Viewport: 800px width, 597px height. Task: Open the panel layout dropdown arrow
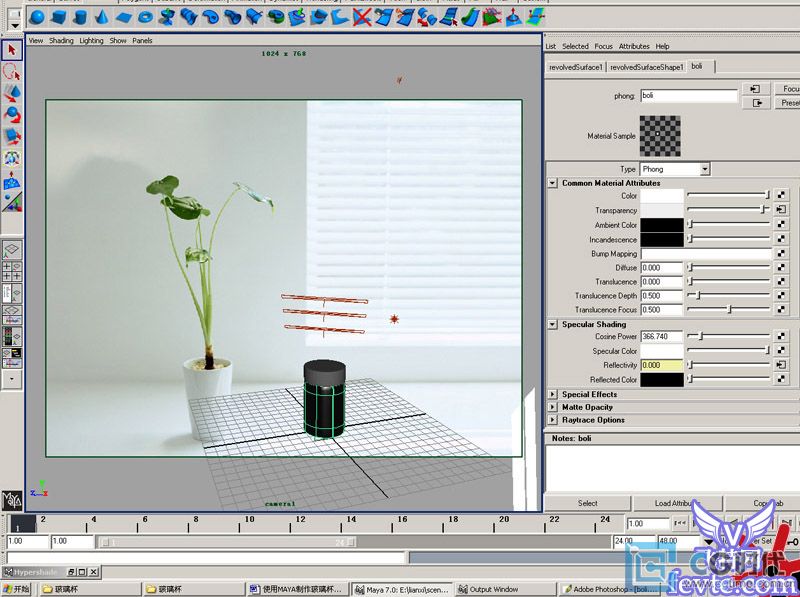coord(12,379)
